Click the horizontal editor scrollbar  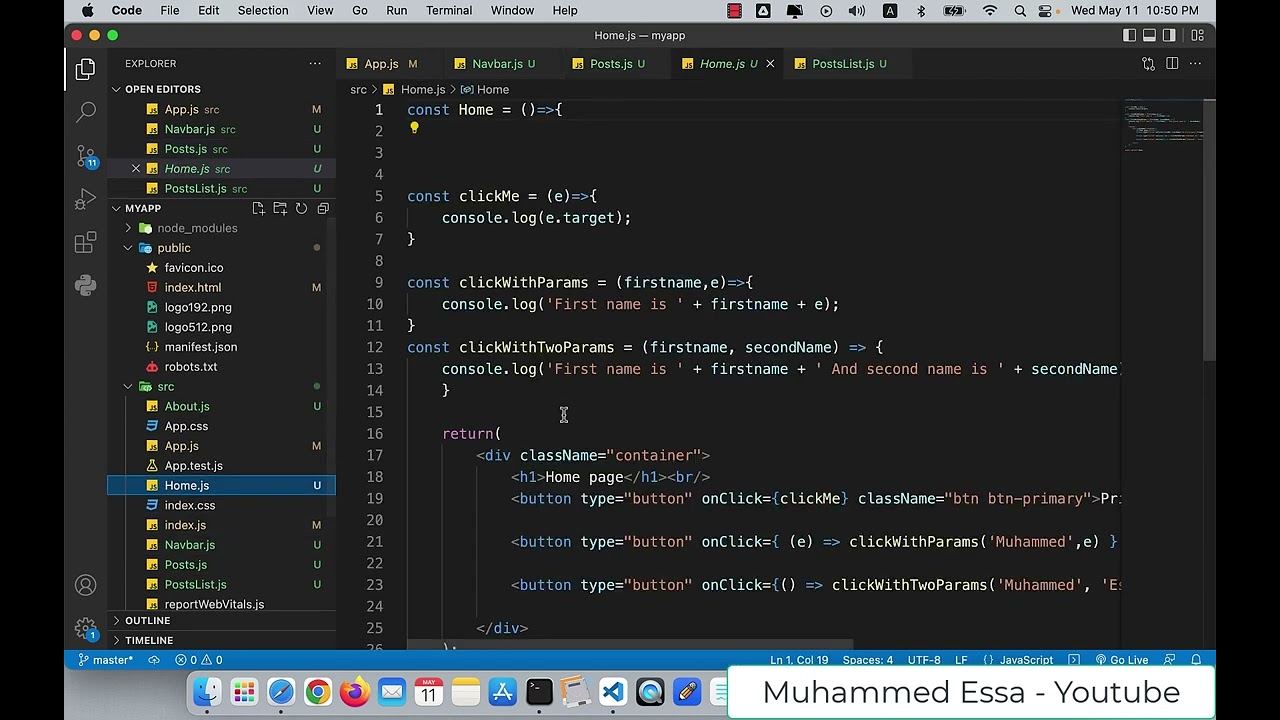pos(630,645)
